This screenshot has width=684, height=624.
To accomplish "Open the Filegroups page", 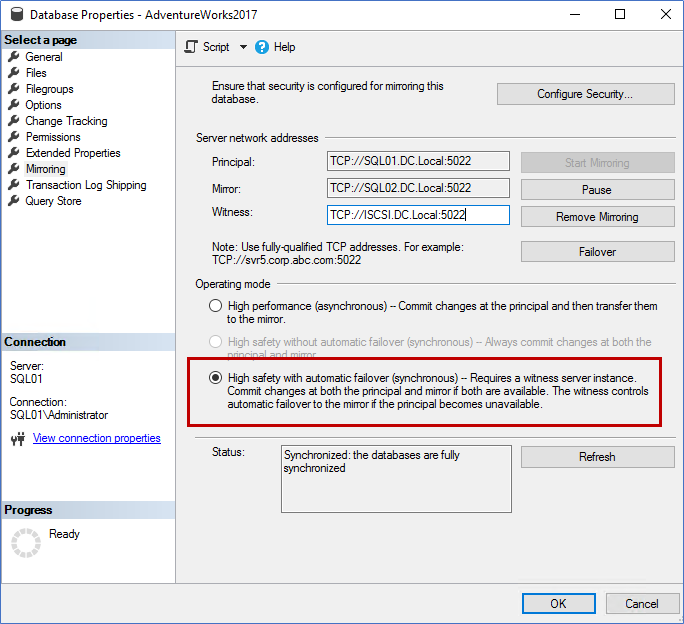I will click(49, 89).
